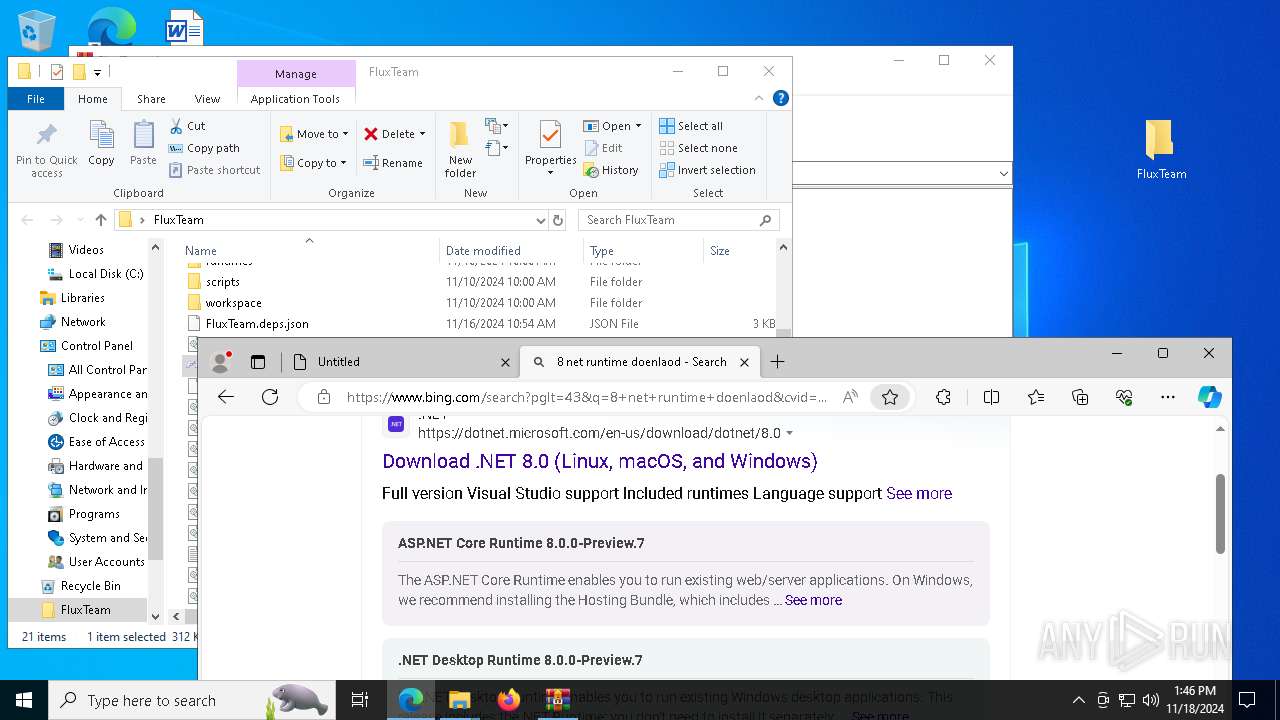Image resolution: width=1280 pixels, height=720 pixels.
Task: Click Edge address bar URL
Action: (587, 397)
